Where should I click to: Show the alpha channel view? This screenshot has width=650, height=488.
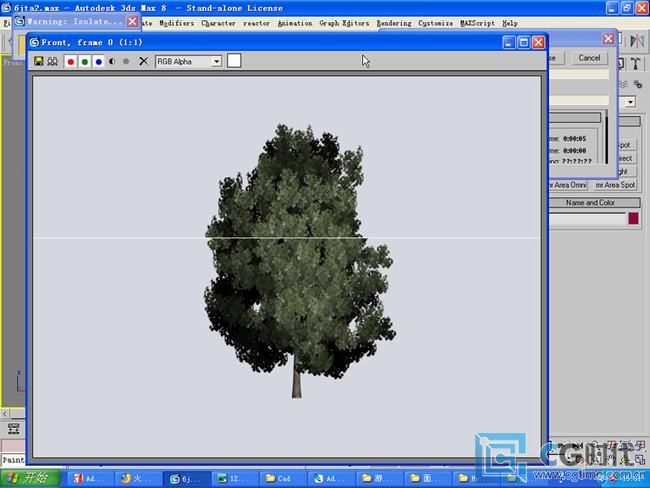pos(112,61)
